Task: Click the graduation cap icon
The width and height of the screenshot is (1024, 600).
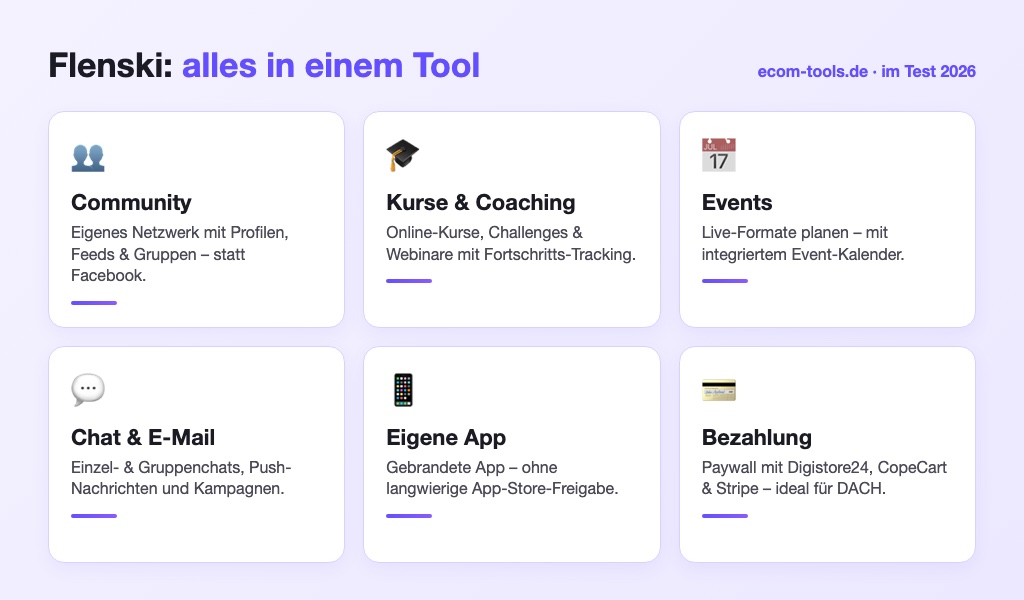Action: point(402,155)
